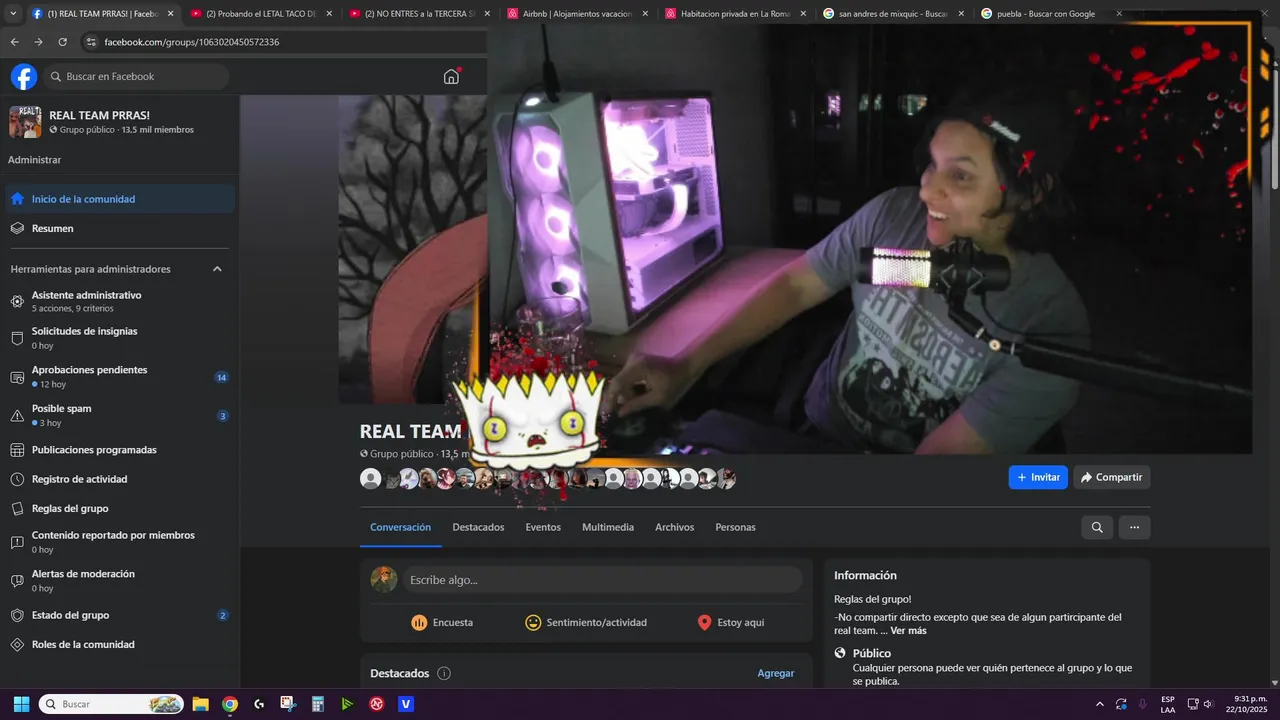Click the '14' badge on Aprobaciones pendientes

tap(221, 377)
